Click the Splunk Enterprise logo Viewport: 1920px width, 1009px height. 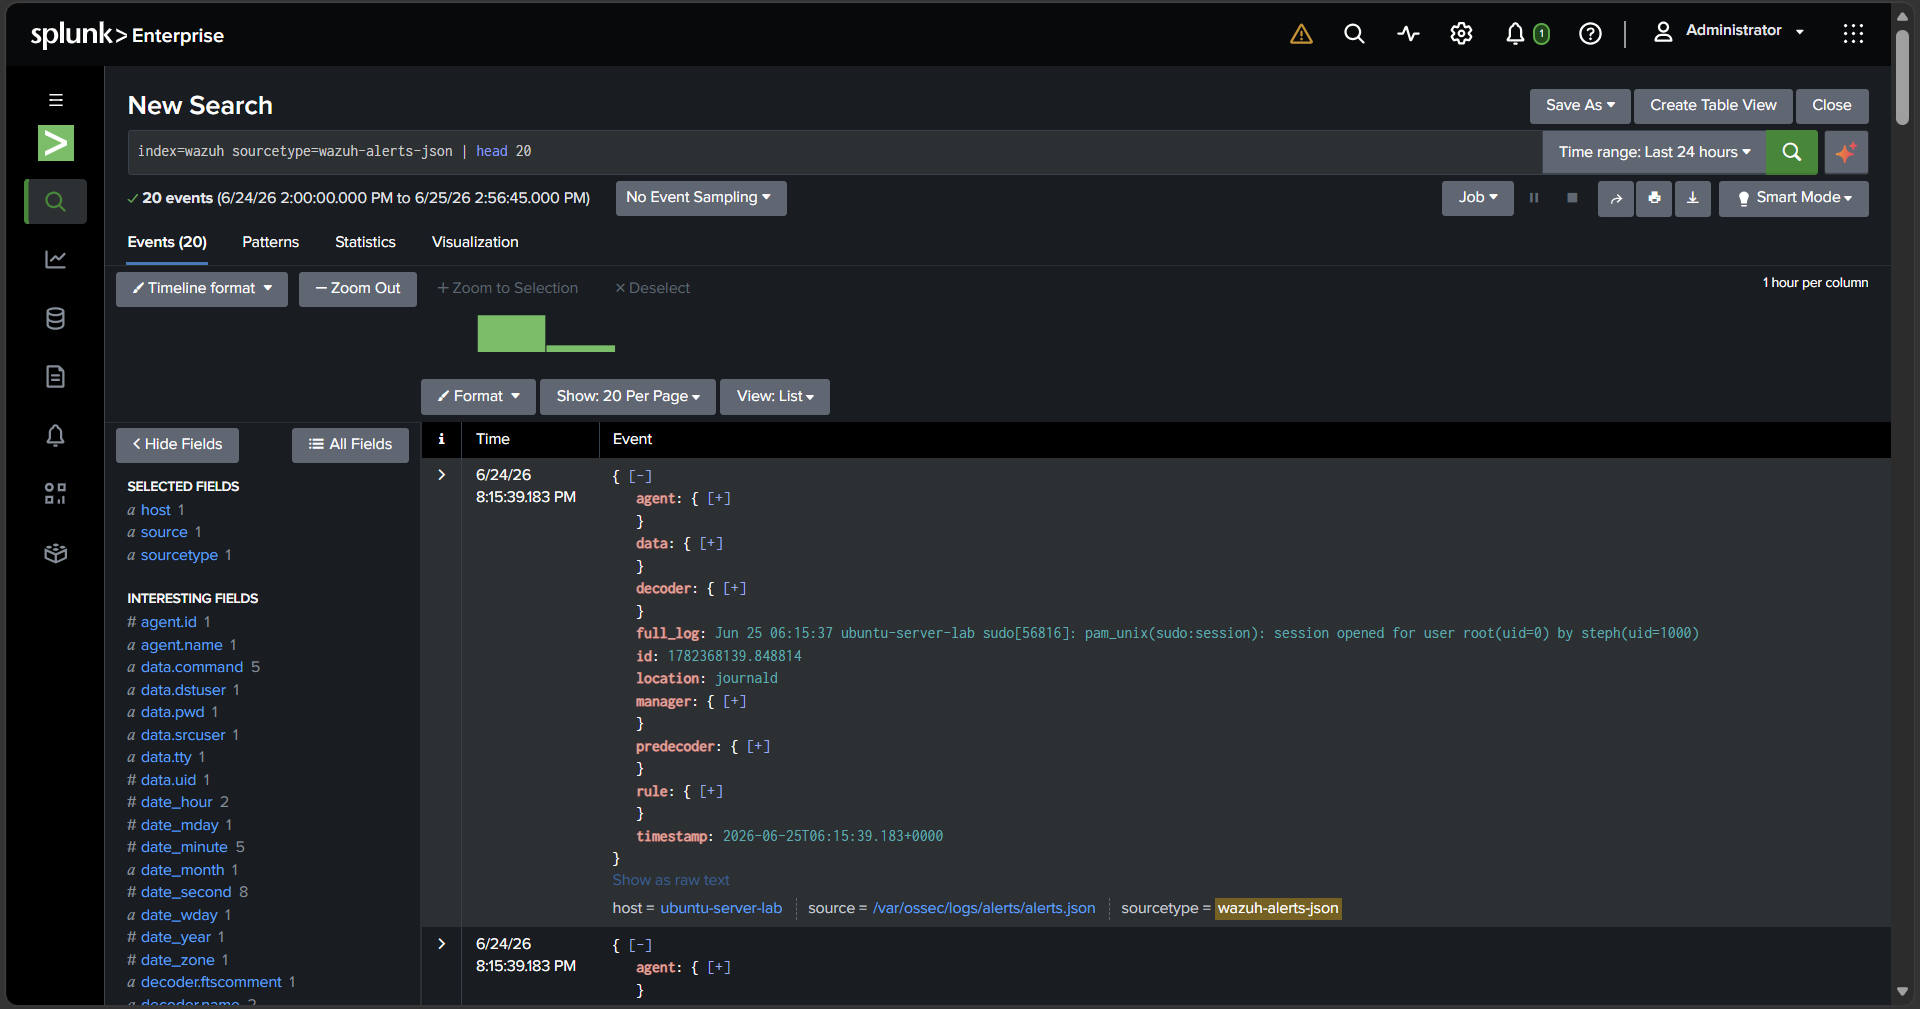(127, 35)
